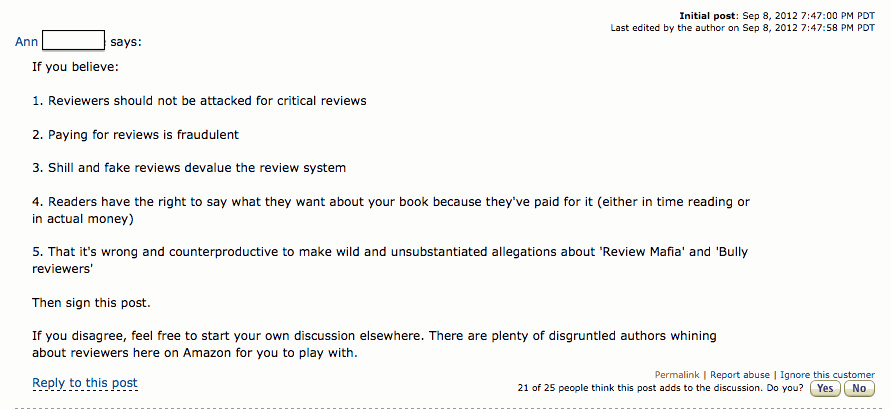
Task: Click point 3 about shill and fake reviews
Action: pyautogui.click(x=189, y=168)
